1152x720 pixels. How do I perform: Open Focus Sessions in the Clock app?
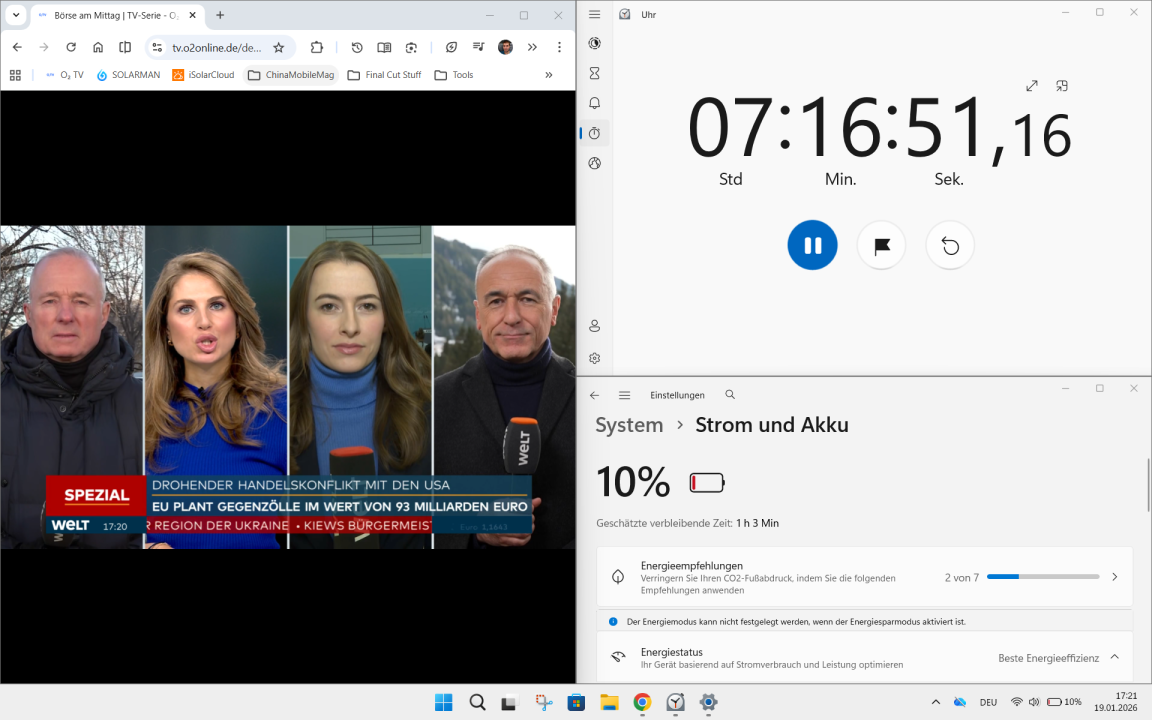pos(594,44)
